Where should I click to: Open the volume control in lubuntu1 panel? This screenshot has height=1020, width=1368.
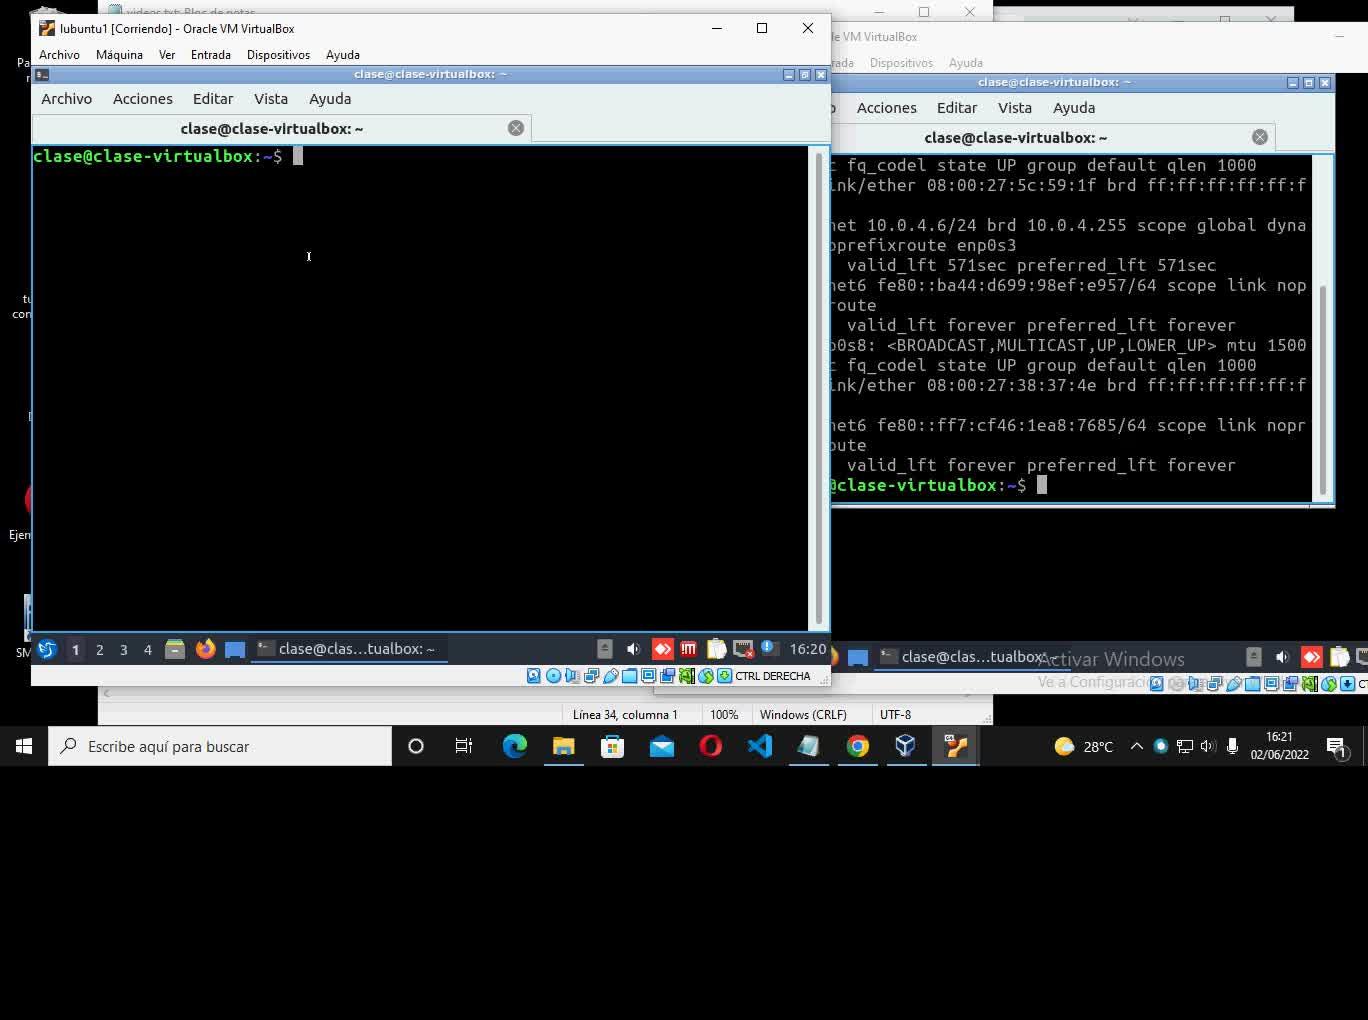tap(633, 649)
